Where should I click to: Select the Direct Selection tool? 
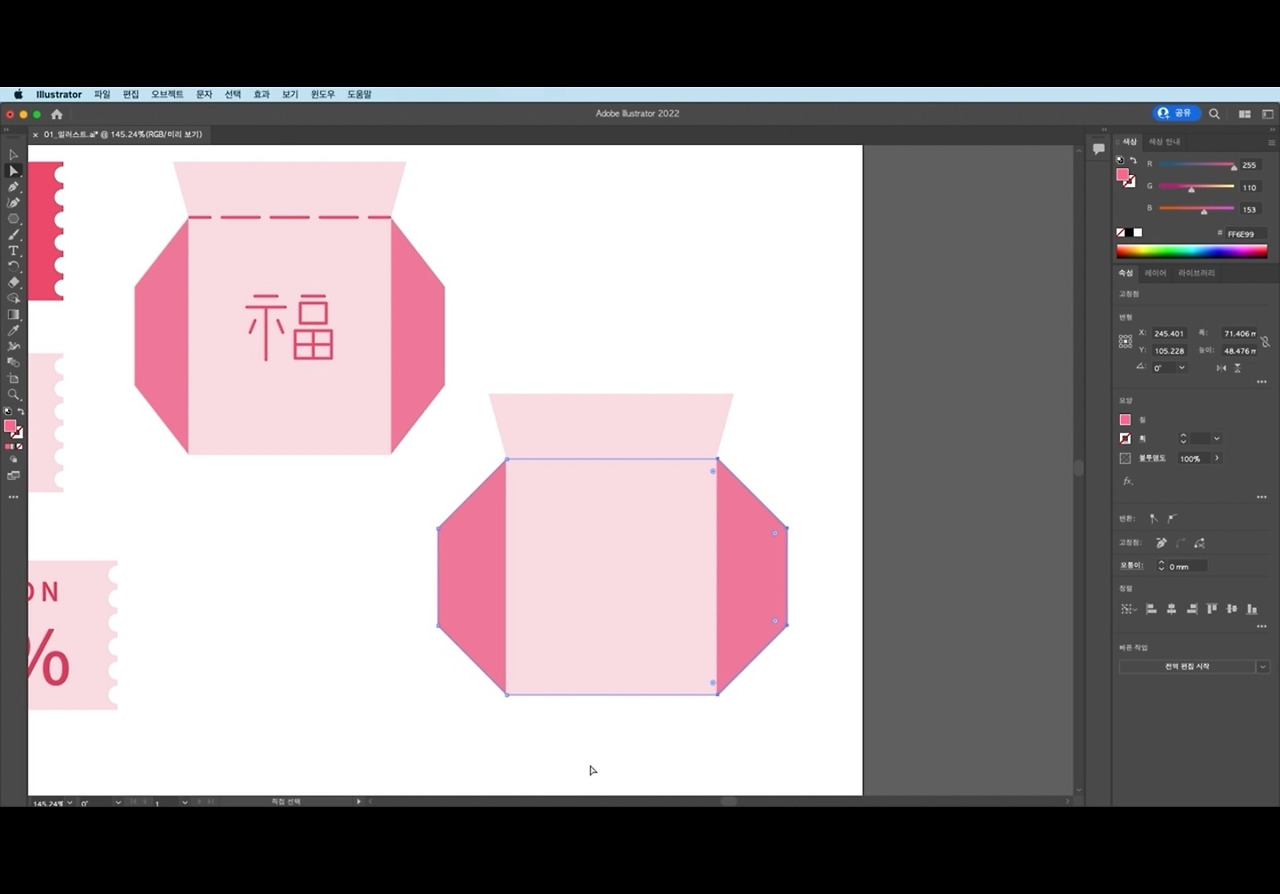13,171
